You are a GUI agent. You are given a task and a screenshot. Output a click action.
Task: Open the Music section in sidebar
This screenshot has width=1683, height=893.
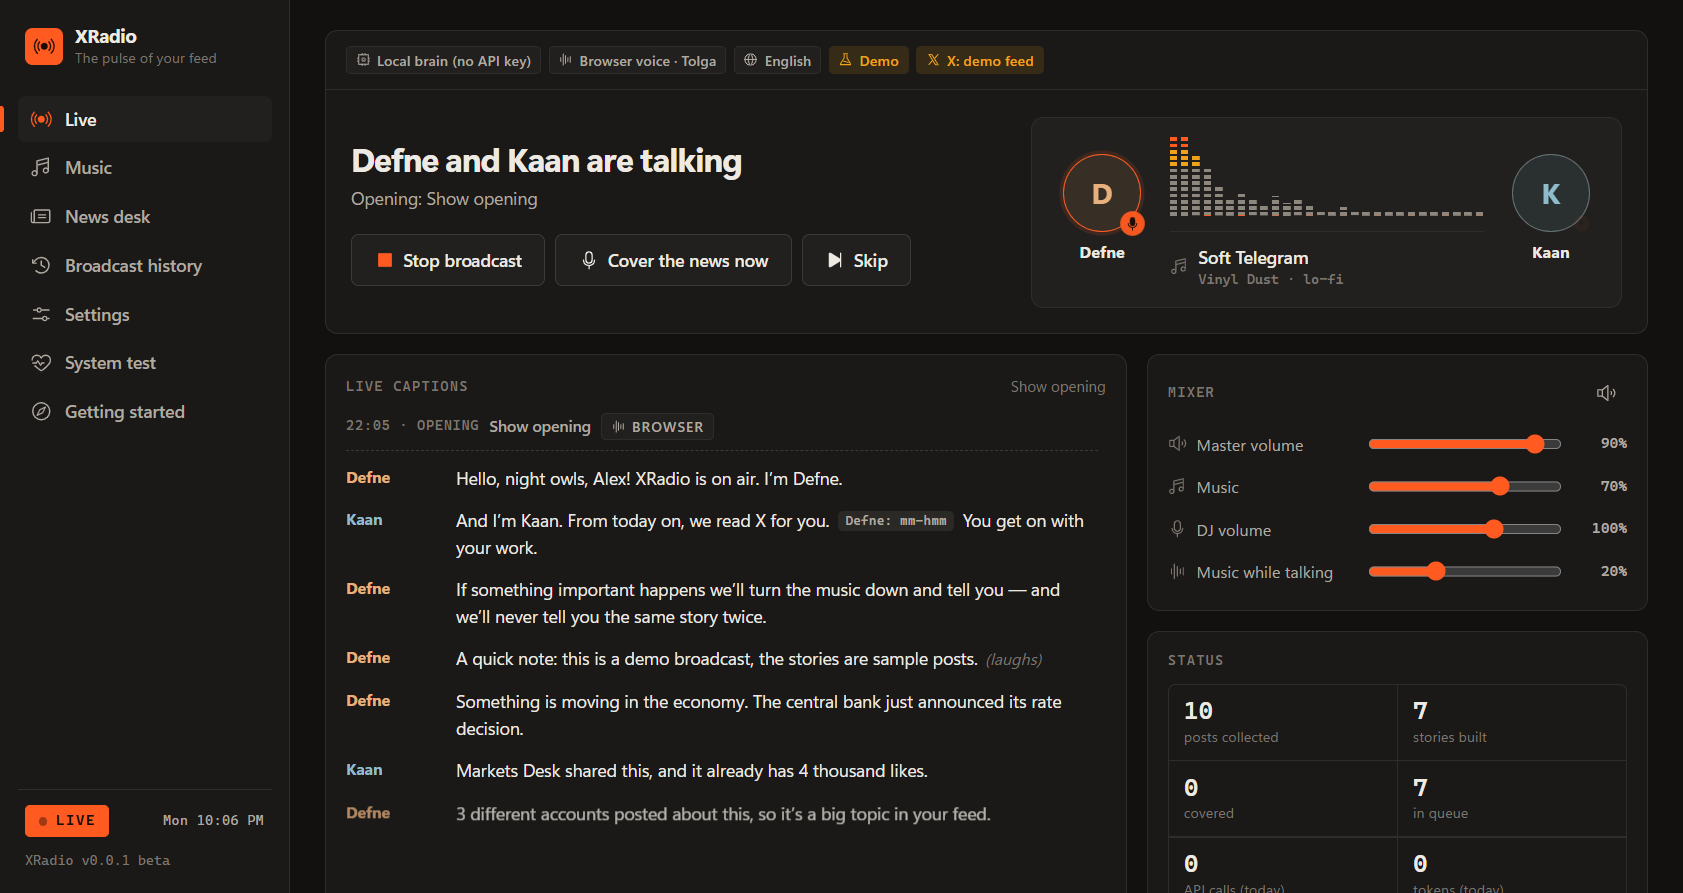tap(145, 168)
